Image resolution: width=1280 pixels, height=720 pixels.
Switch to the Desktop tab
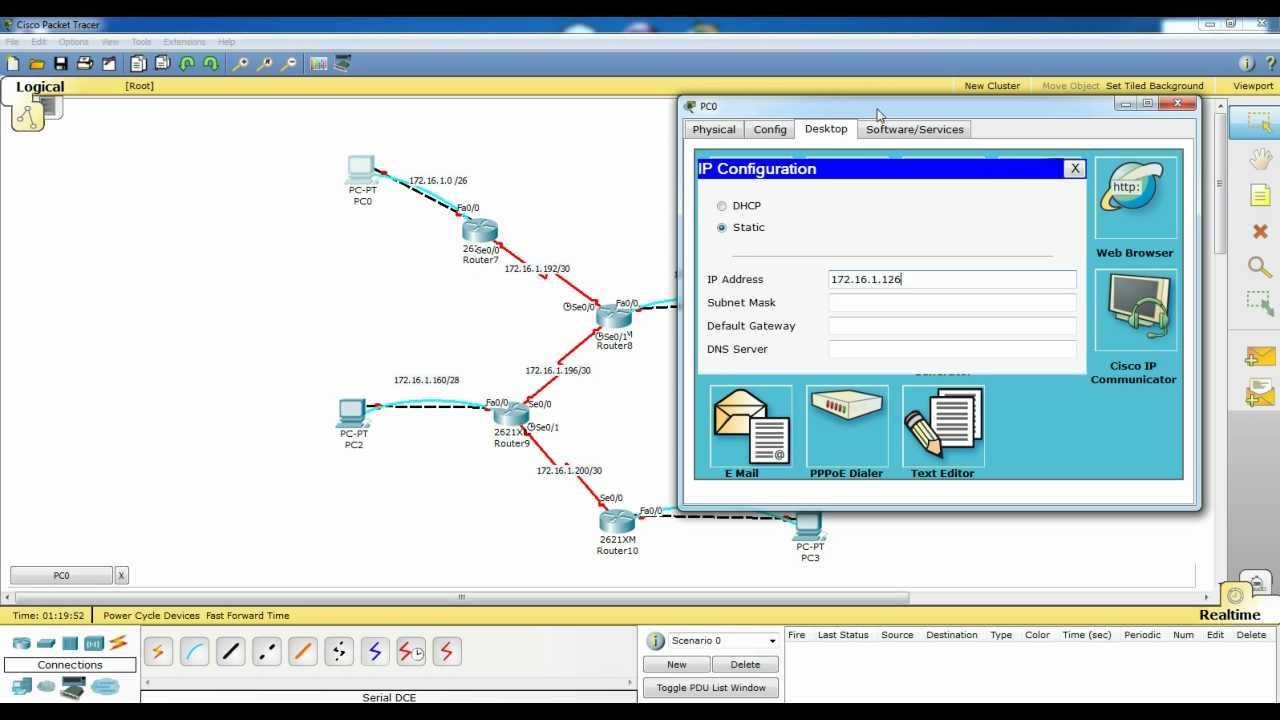(826, 129)
